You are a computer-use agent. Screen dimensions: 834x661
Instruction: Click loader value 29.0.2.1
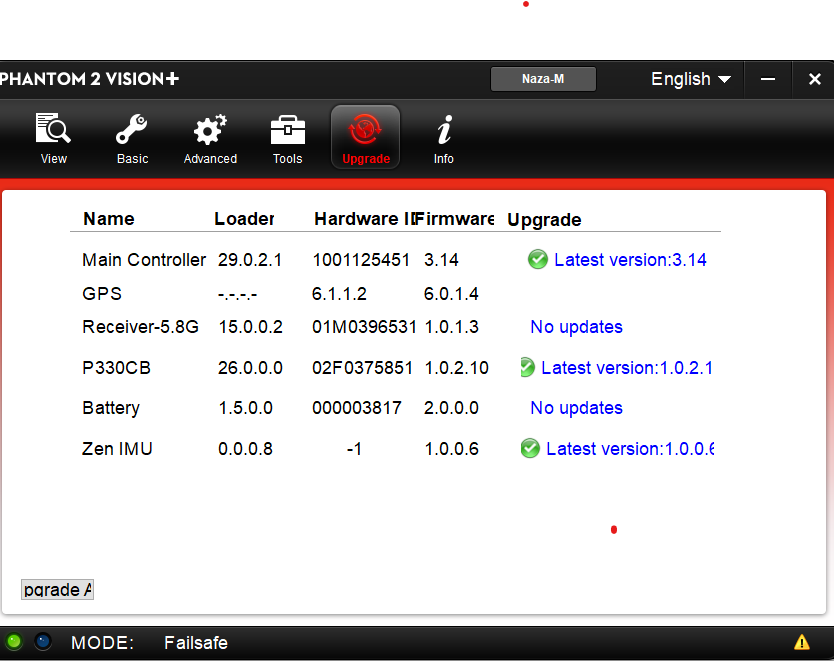click(250, 260)
